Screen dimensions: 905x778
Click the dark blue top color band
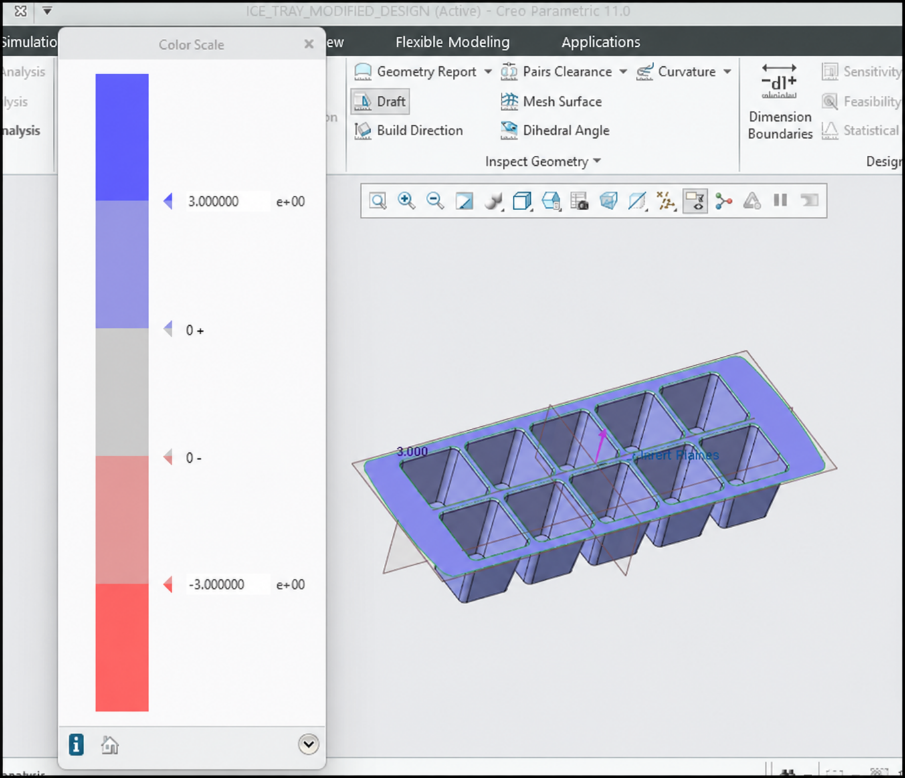coord(122,137)
